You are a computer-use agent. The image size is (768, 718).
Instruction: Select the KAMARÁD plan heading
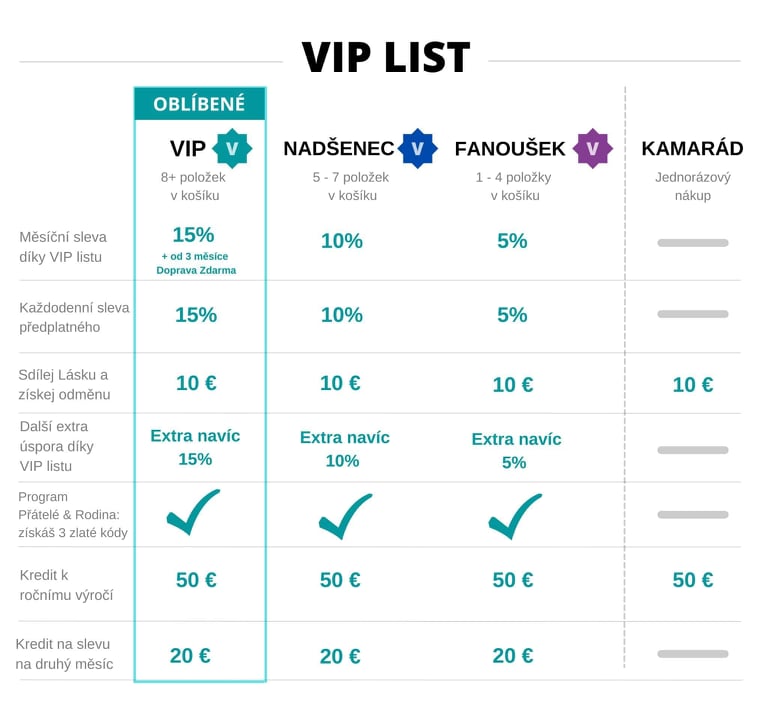point(692,148)
